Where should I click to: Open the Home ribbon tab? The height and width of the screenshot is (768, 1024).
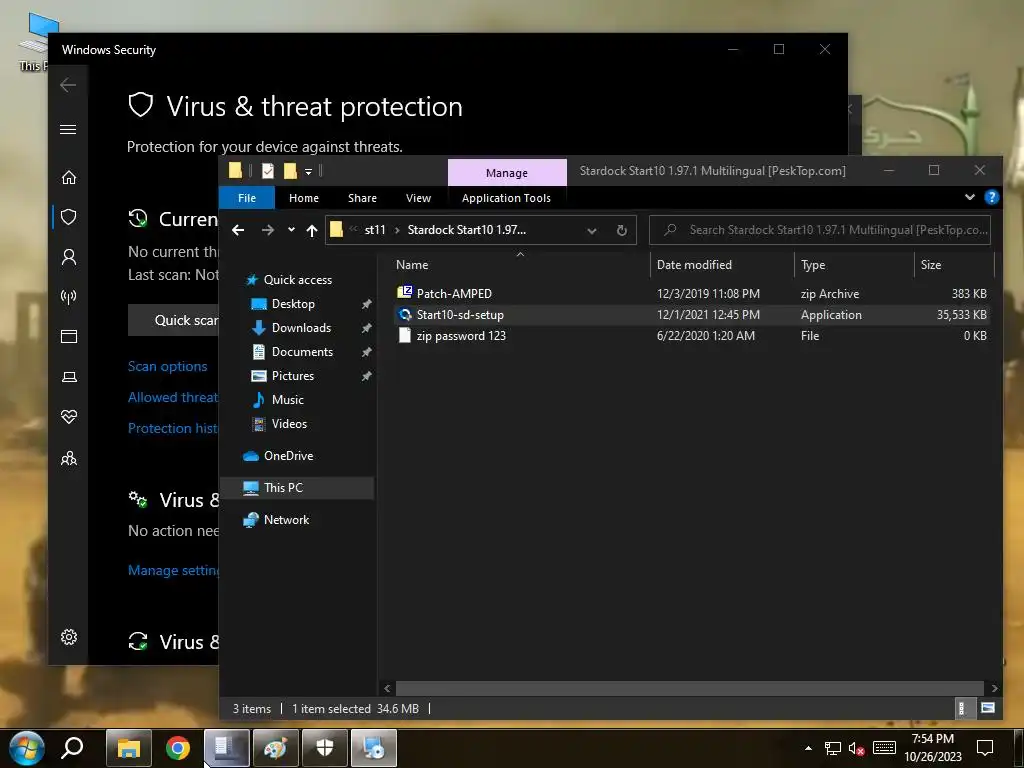304,198
